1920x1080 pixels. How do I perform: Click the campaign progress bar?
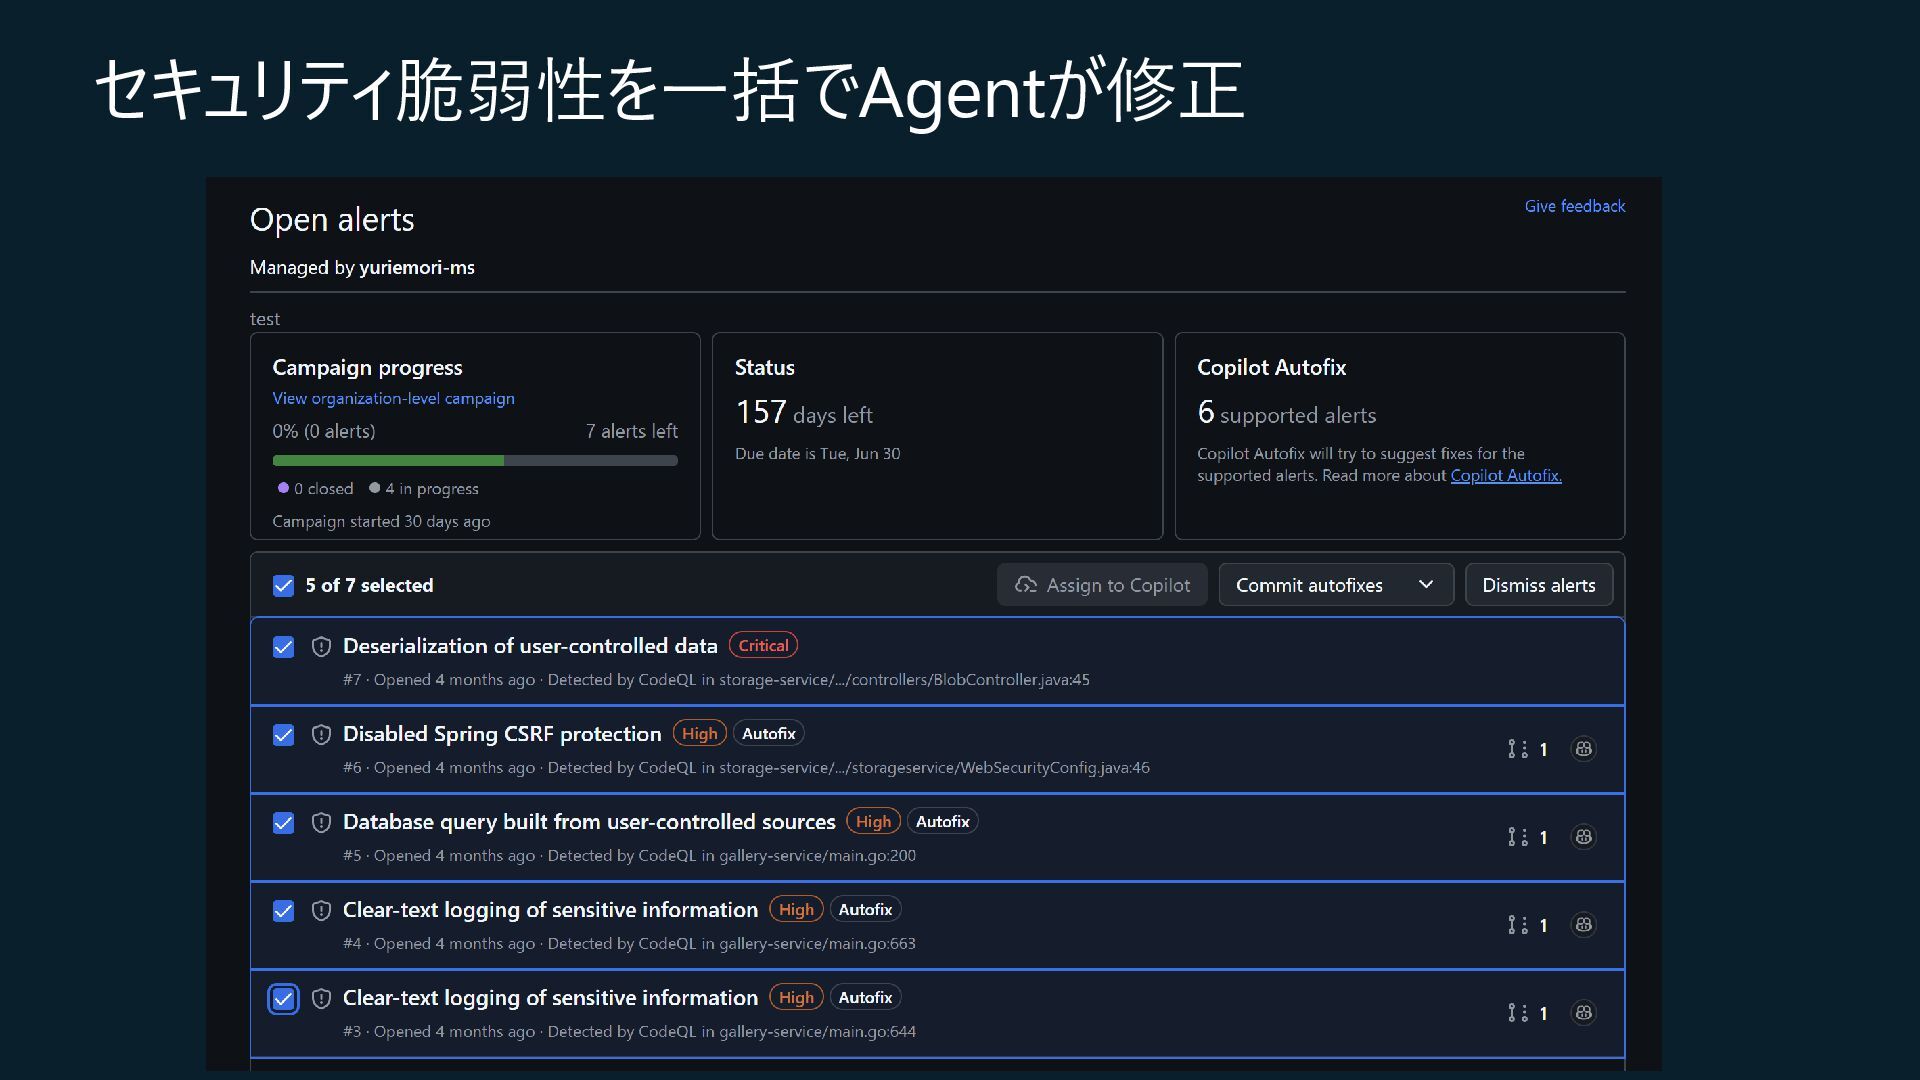[x=475, y=461]
